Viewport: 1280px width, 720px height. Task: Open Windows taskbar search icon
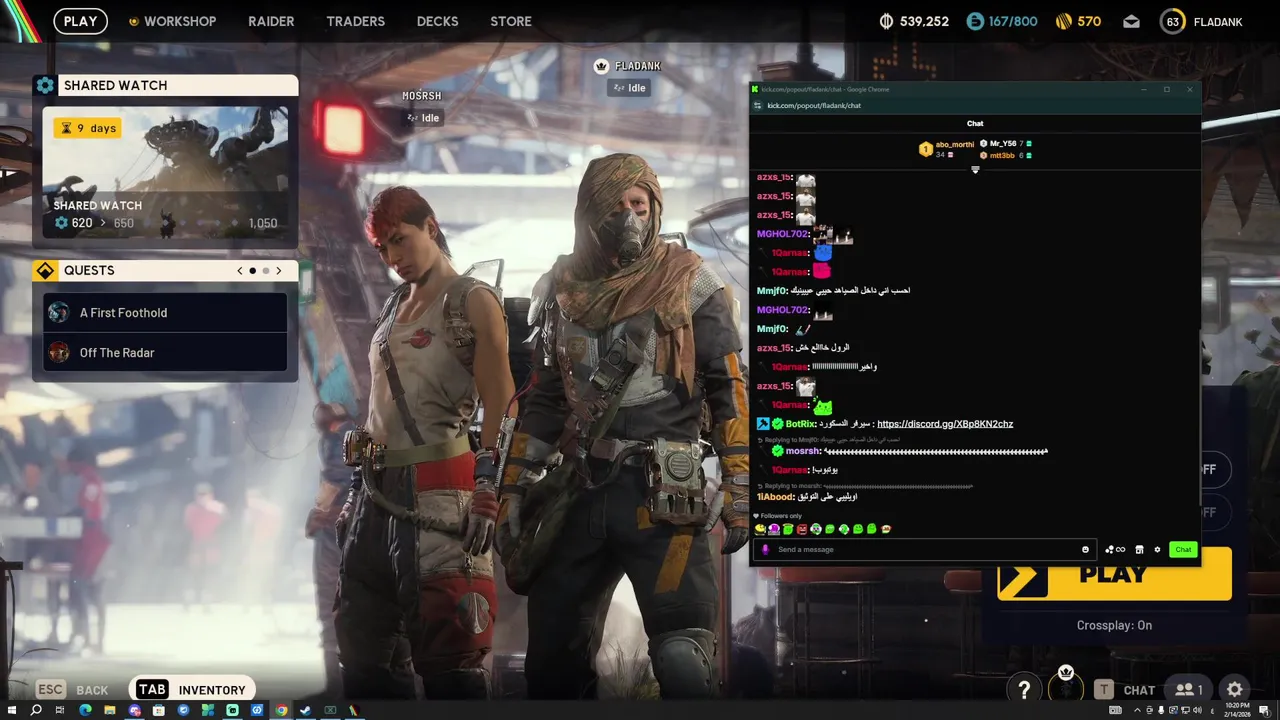coord(36,710)
